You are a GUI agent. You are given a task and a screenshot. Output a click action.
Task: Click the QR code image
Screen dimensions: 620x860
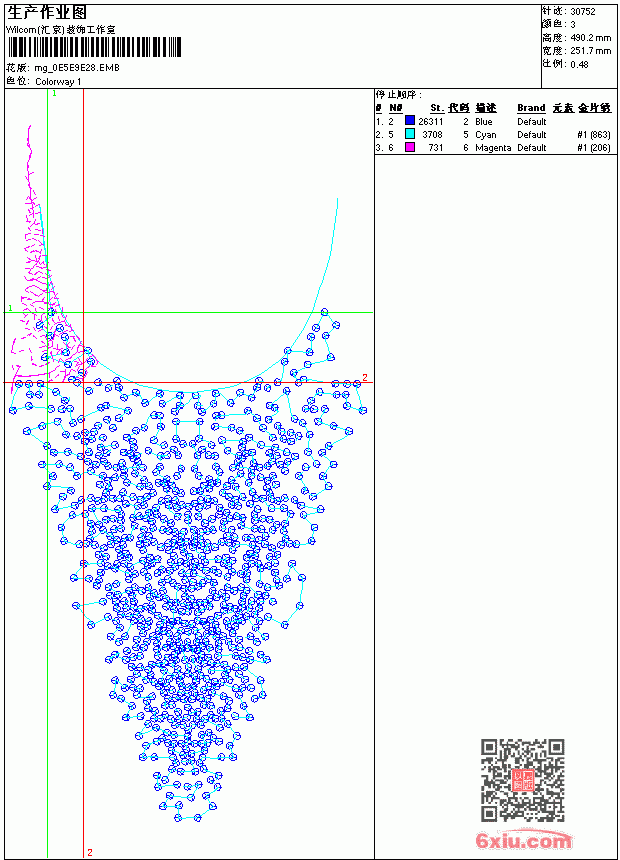coord(522,780)
